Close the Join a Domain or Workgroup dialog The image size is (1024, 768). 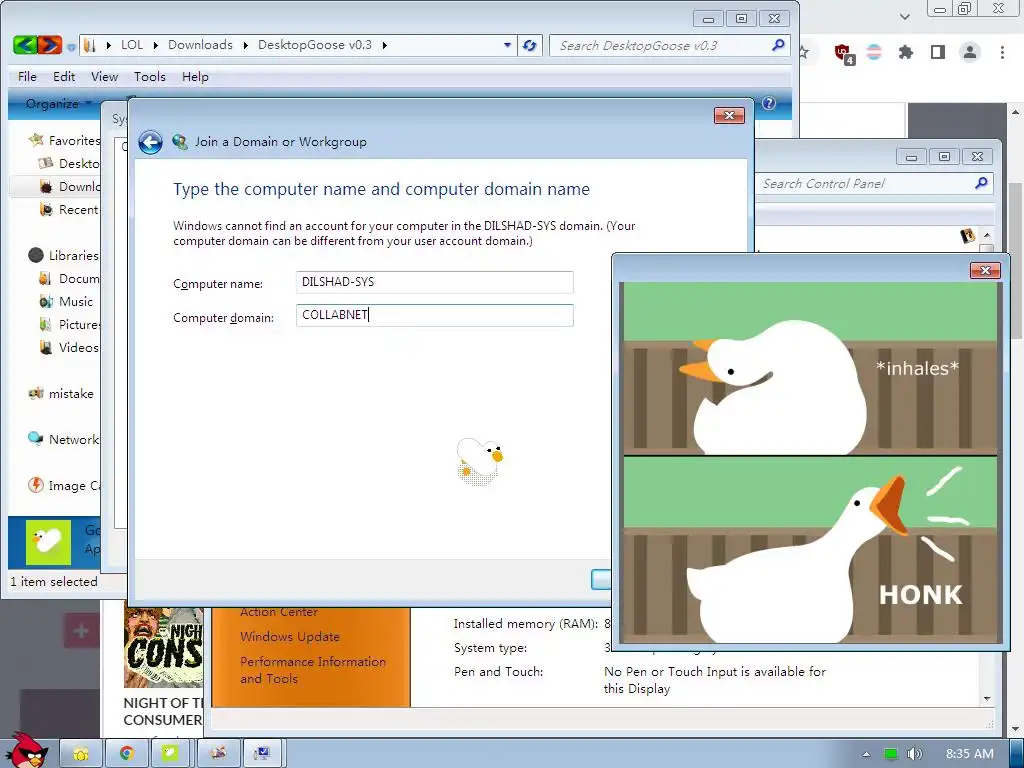point(729,116)
